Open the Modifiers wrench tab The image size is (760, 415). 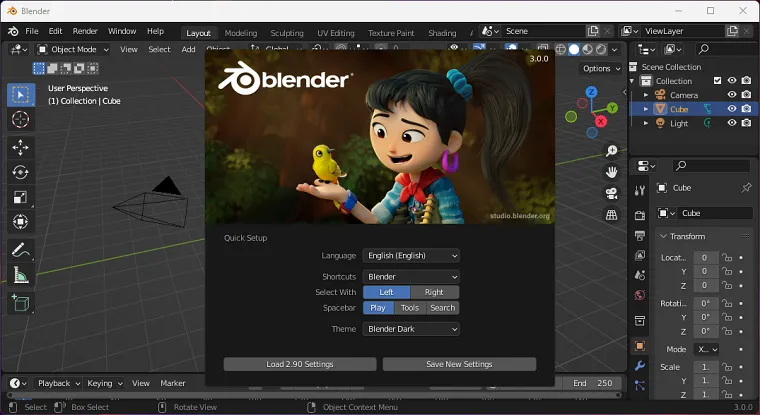(x=640, y=366)
